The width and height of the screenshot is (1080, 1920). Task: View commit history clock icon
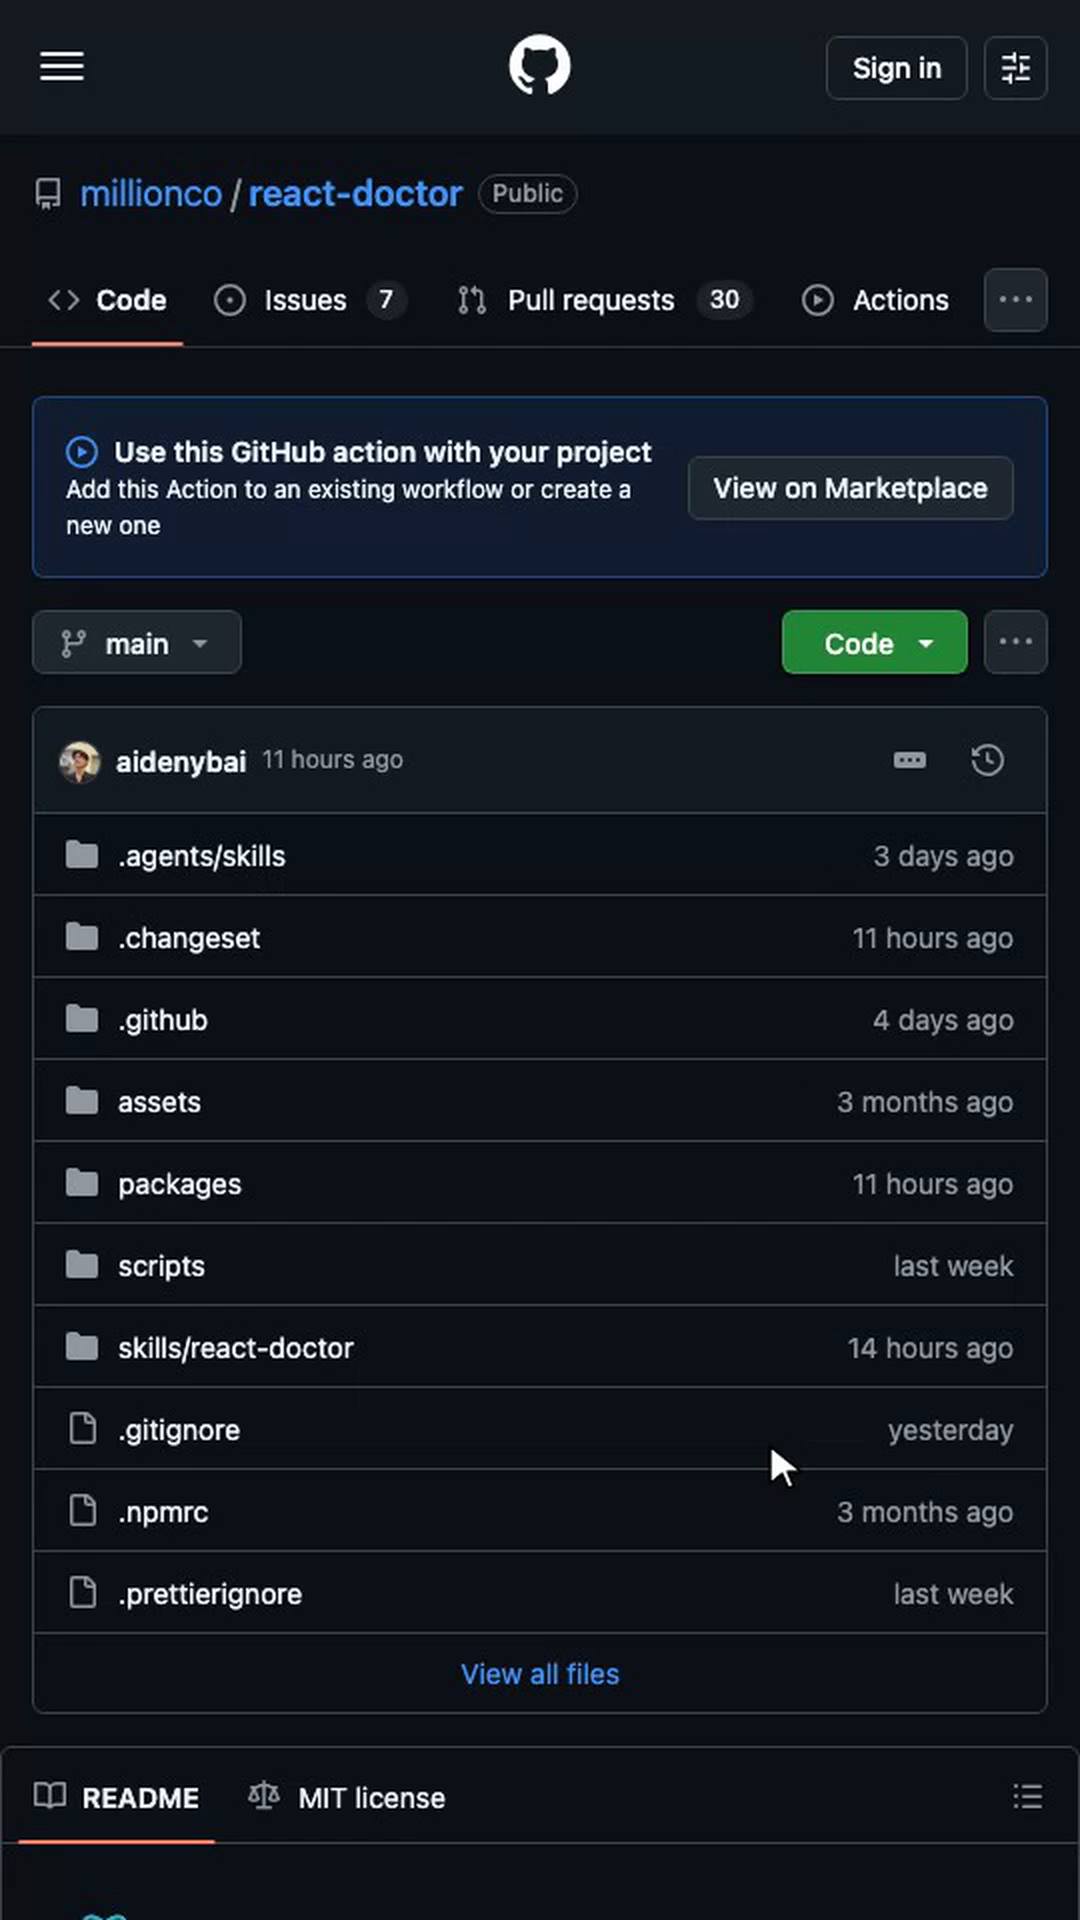(x=988, y=760)
